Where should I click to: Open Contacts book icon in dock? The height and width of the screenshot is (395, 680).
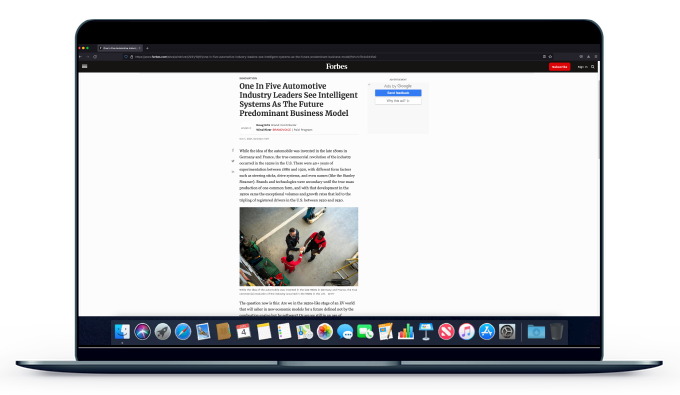coord(223,332)
